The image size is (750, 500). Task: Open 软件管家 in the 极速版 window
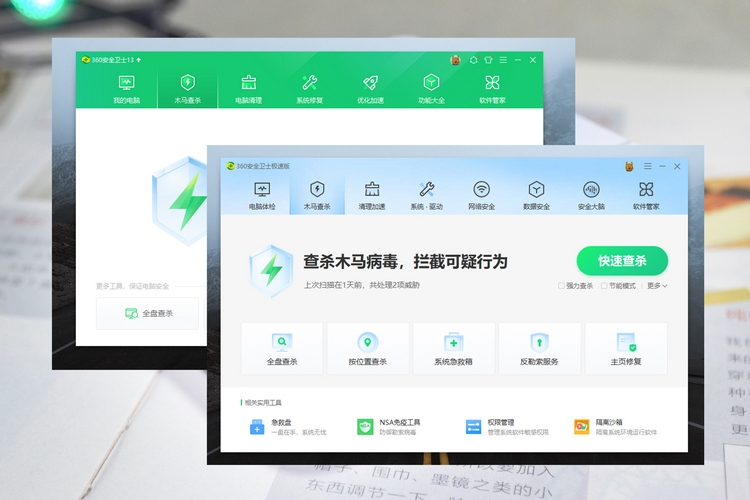(x=646, y=196)
